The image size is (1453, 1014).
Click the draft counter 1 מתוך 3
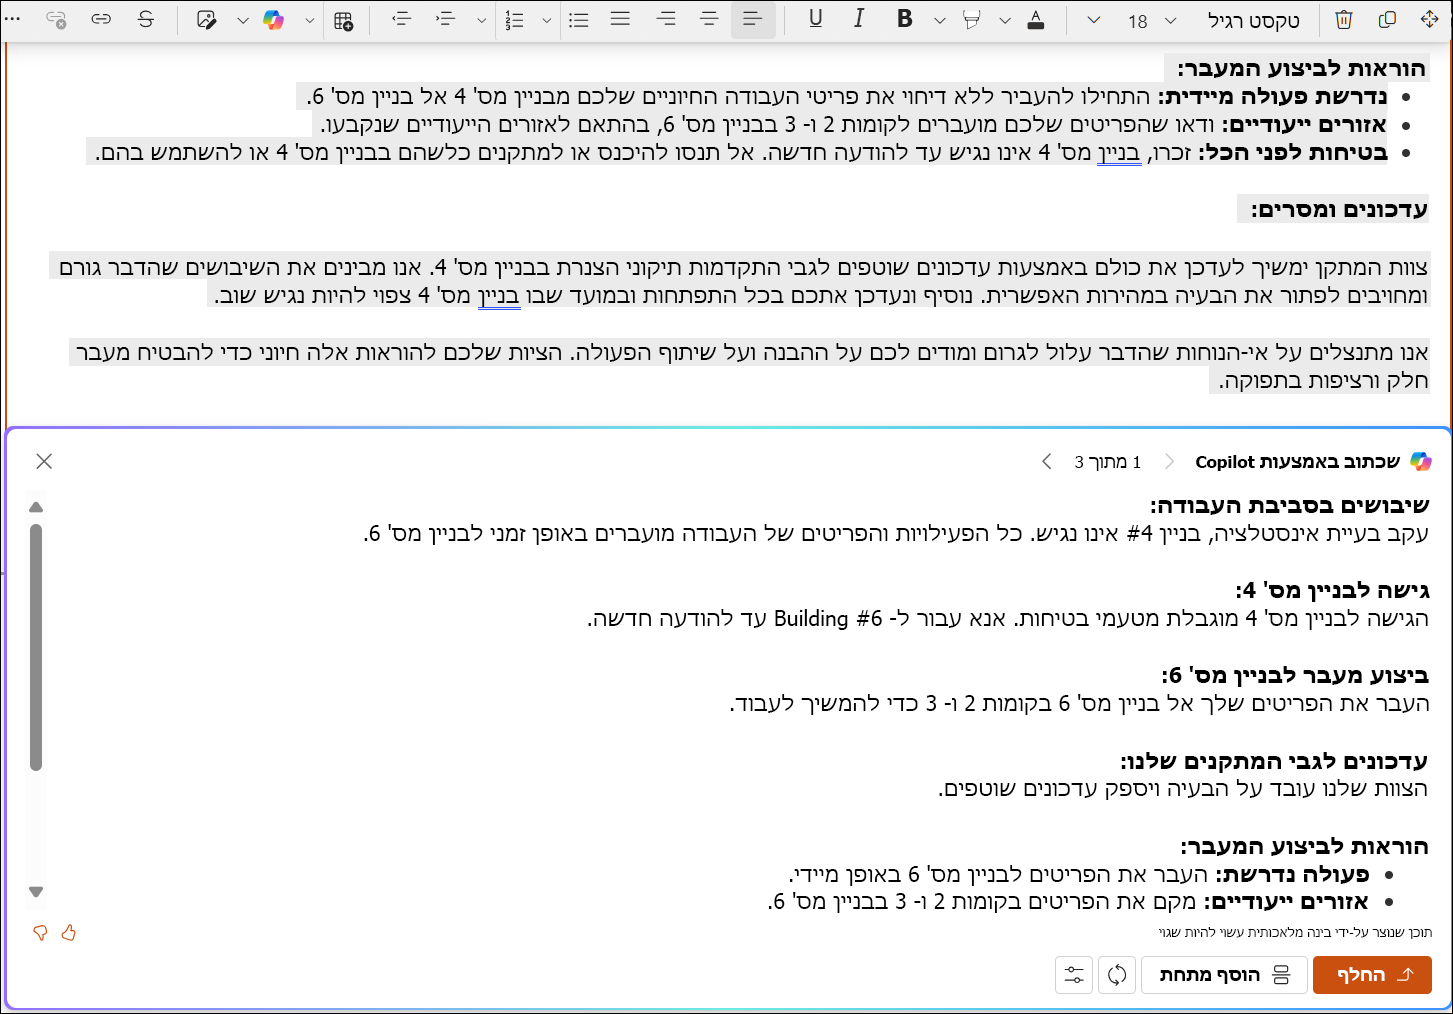(1108, 462)
